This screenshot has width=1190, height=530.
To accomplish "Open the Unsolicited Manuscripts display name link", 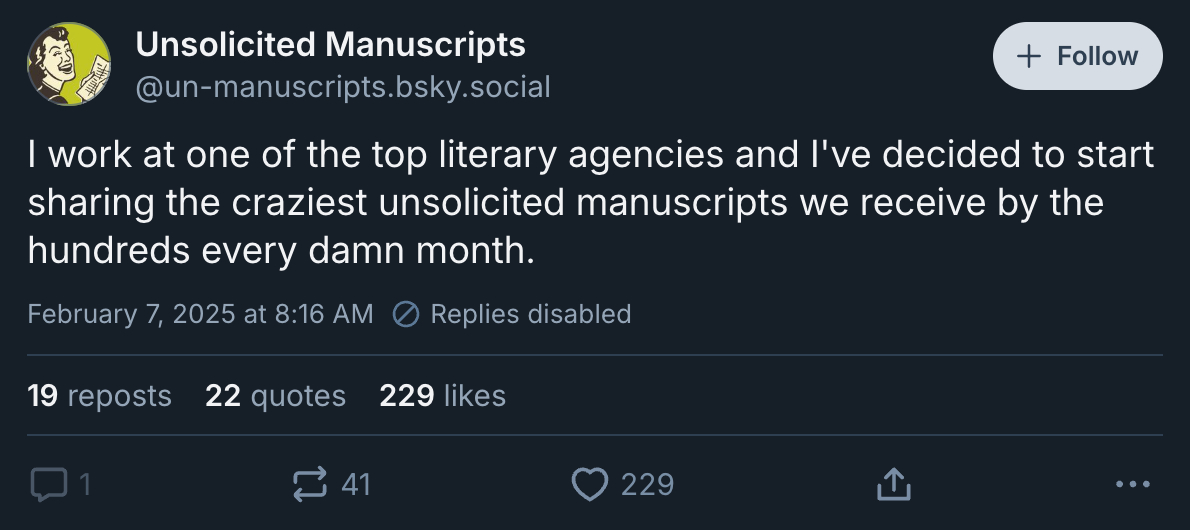I will coord(330,44).
